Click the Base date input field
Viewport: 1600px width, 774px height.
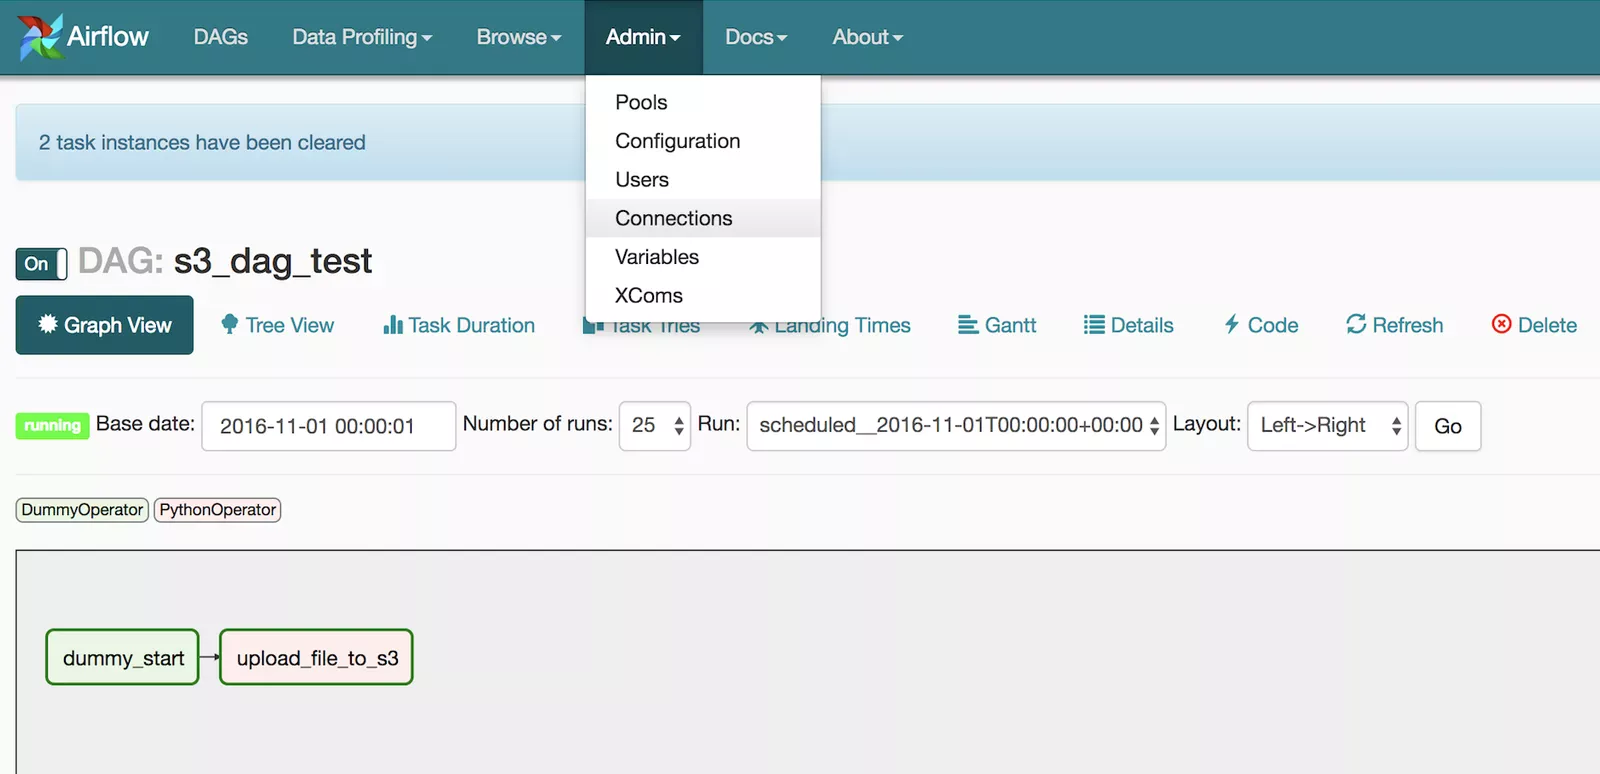click(329, 426)
